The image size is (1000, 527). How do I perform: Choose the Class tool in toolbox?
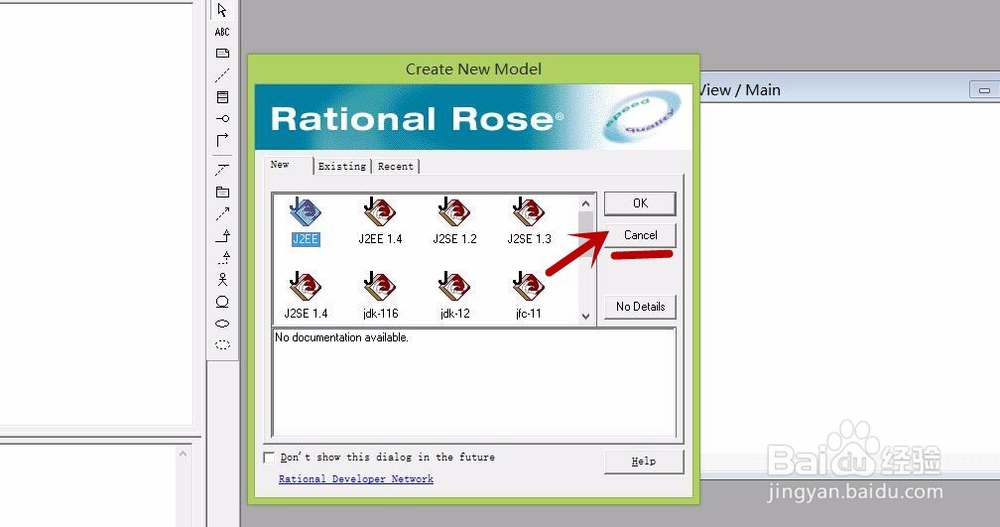pyautogui.click(x=222, y=97)
